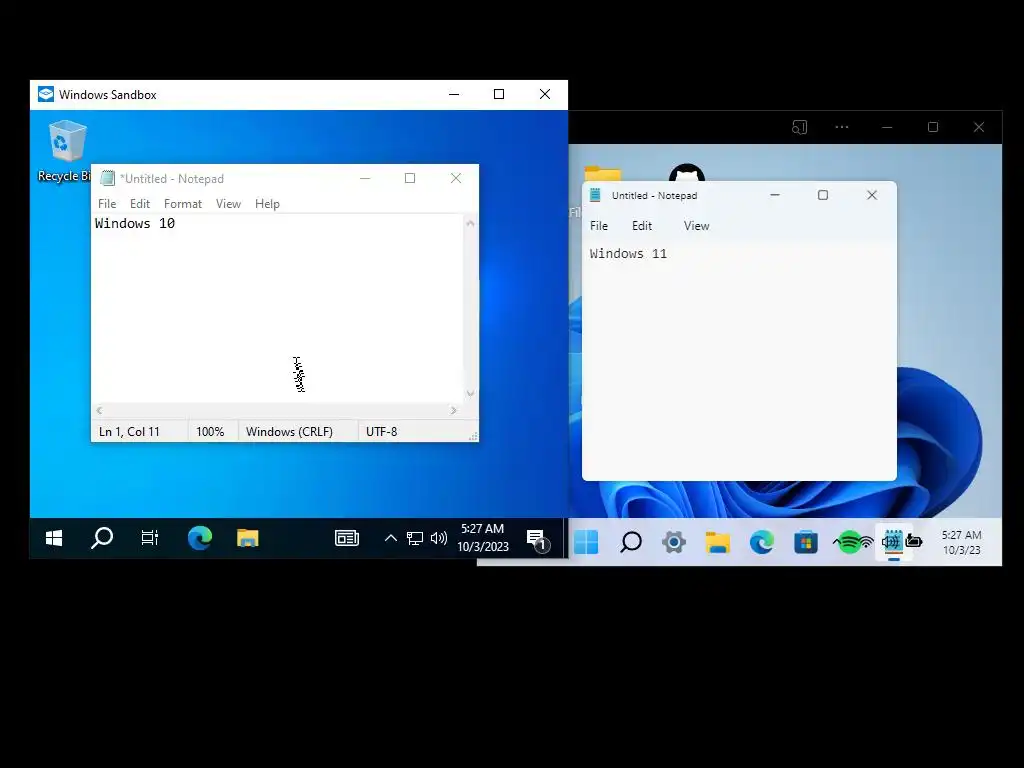Close the Windows 10 Notepad window
This screenshot has width=1024, height=768.
click(x=456, y=178)
